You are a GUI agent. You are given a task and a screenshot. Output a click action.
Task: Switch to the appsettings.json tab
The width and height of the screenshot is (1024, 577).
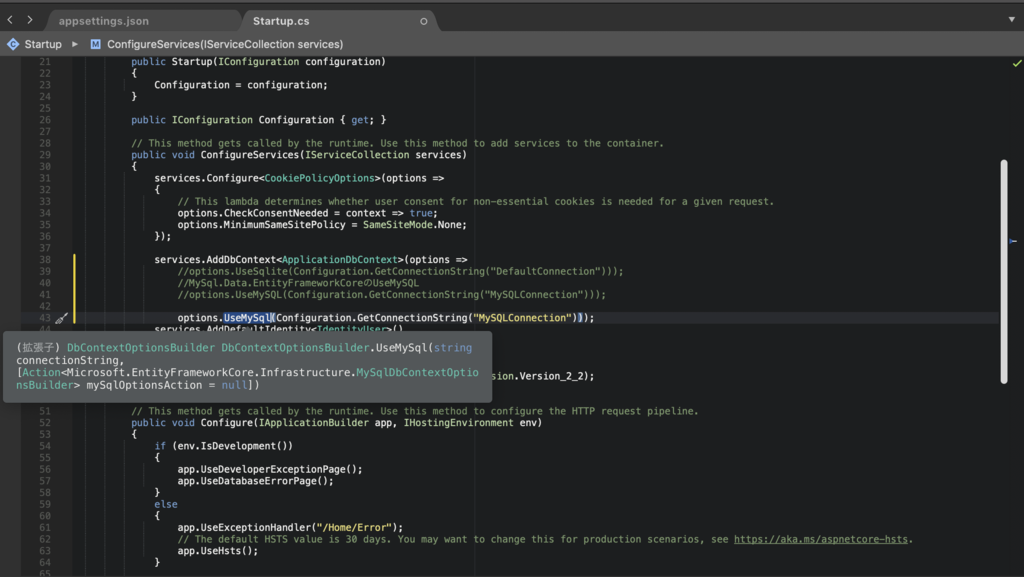click(x=104, y=21)
